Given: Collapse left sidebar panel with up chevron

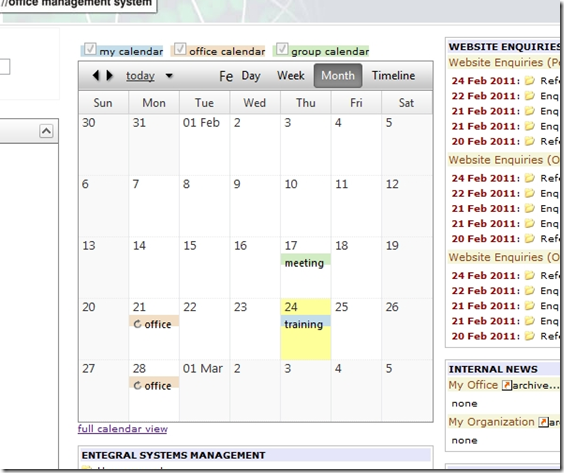Looking at the screenshot, I should click(46, 131).
